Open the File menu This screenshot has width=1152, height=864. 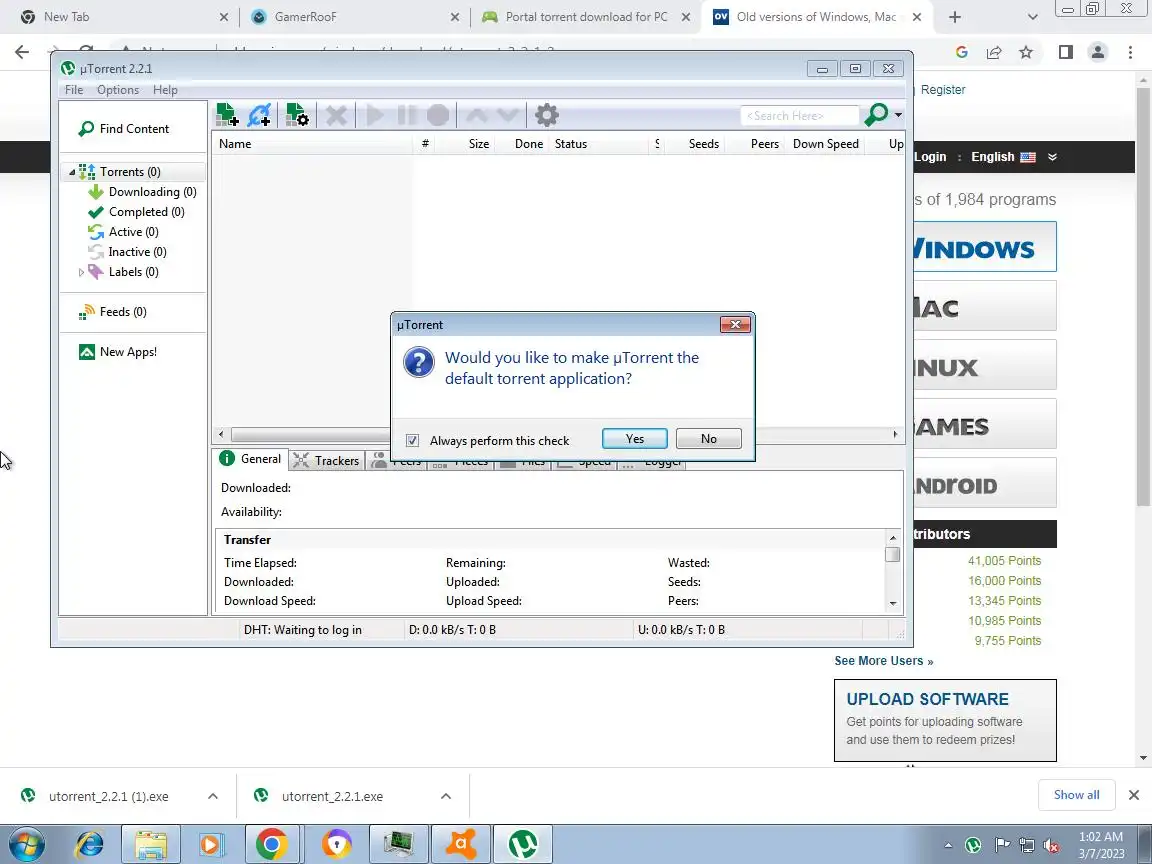click(x=74, y=90)
